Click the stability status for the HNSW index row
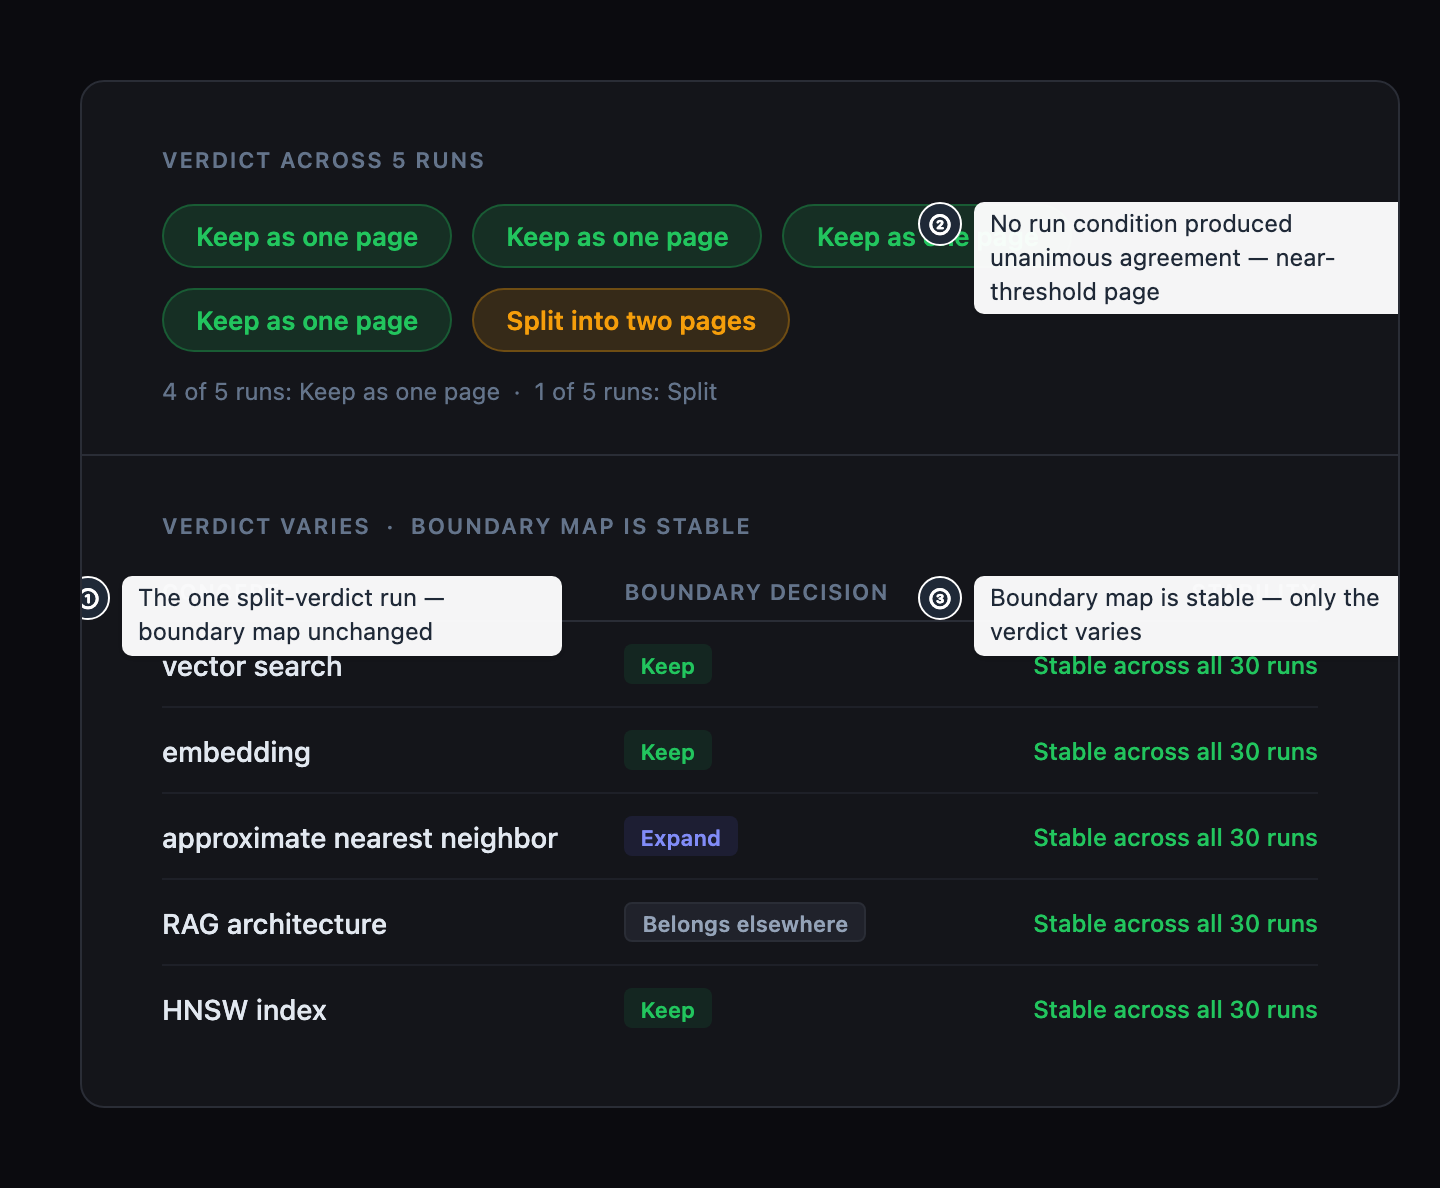This screenshot has height=1188, width=1440. point(1175,1010)
